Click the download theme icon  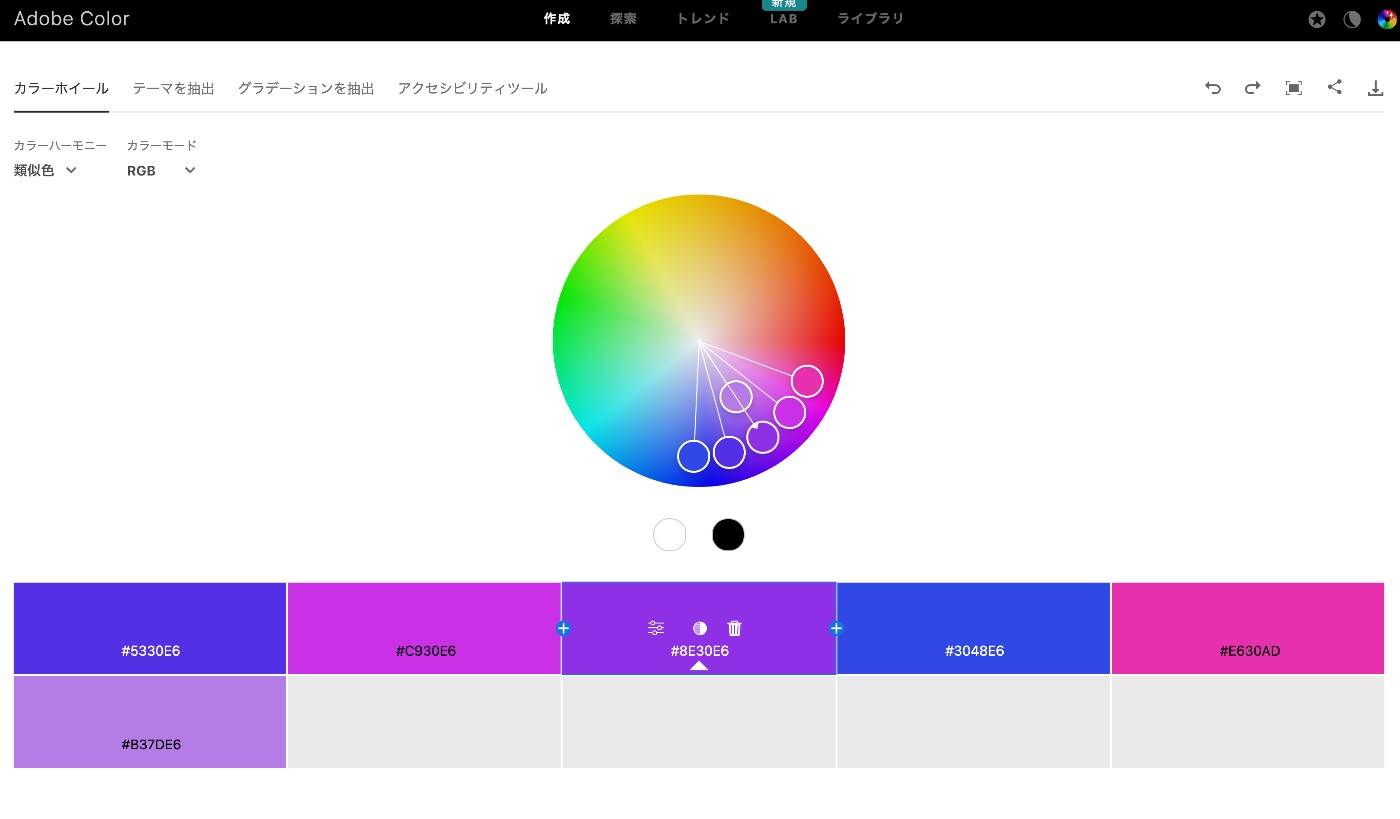coord(1375,88)
